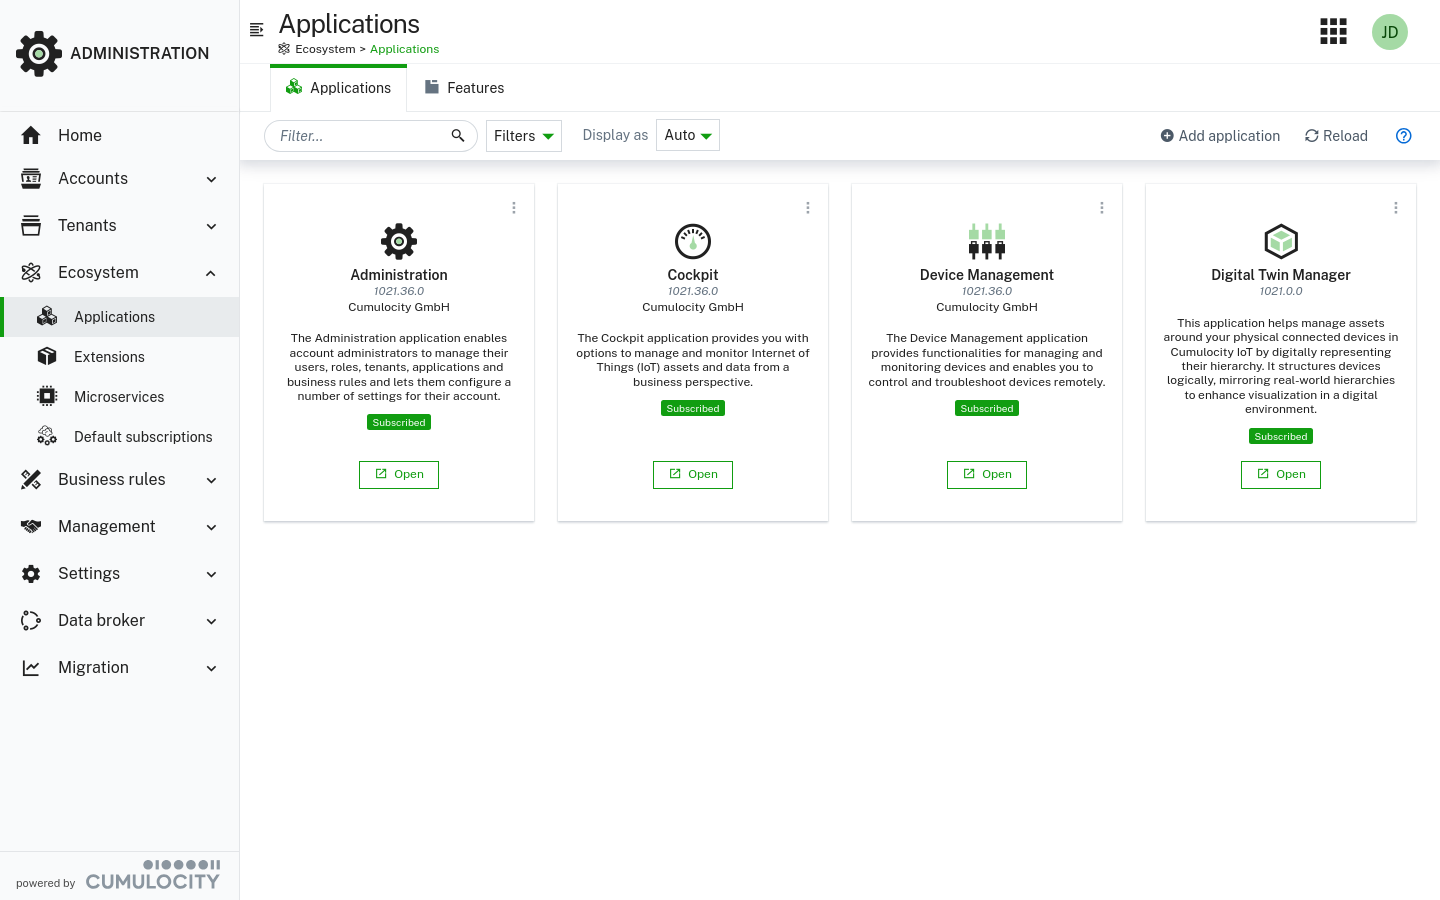The height and width of the screenshot is (900, 1440).
Task: Click the JD user avatar
Action: [1389, 31]
